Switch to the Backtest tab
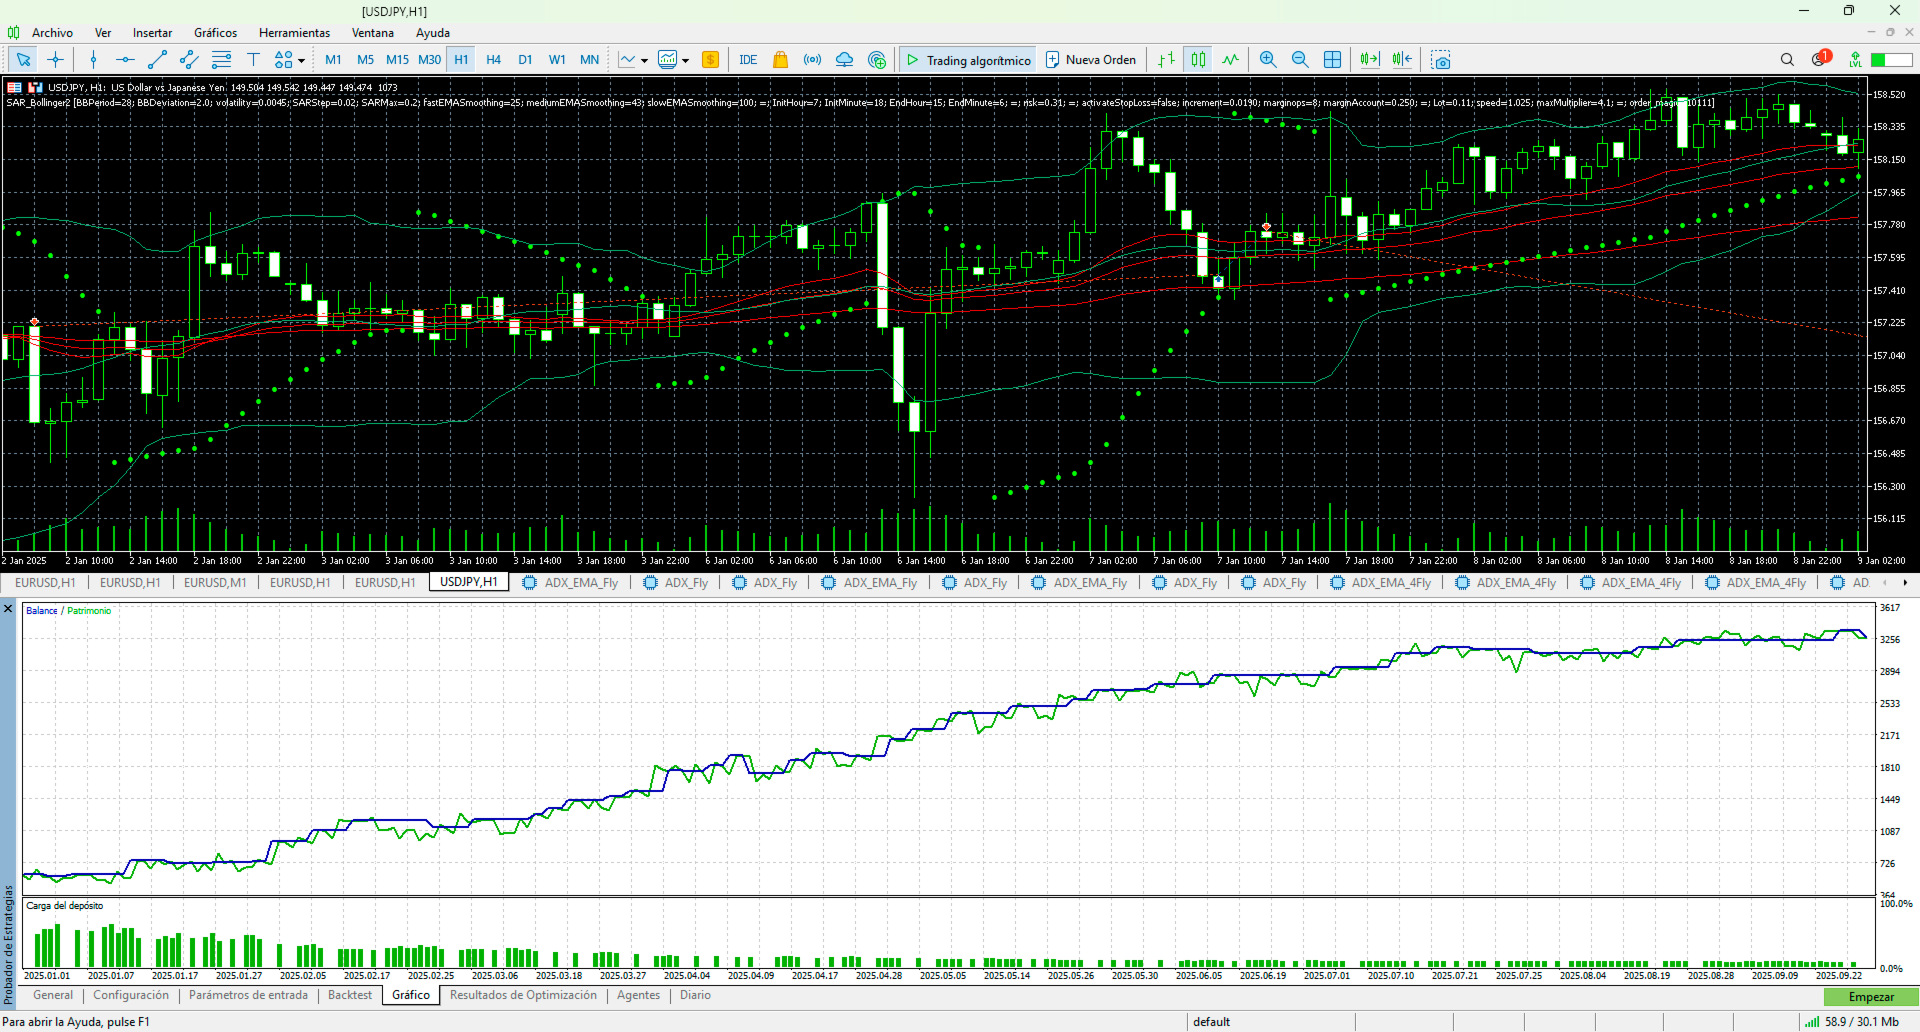 point(350,995)
